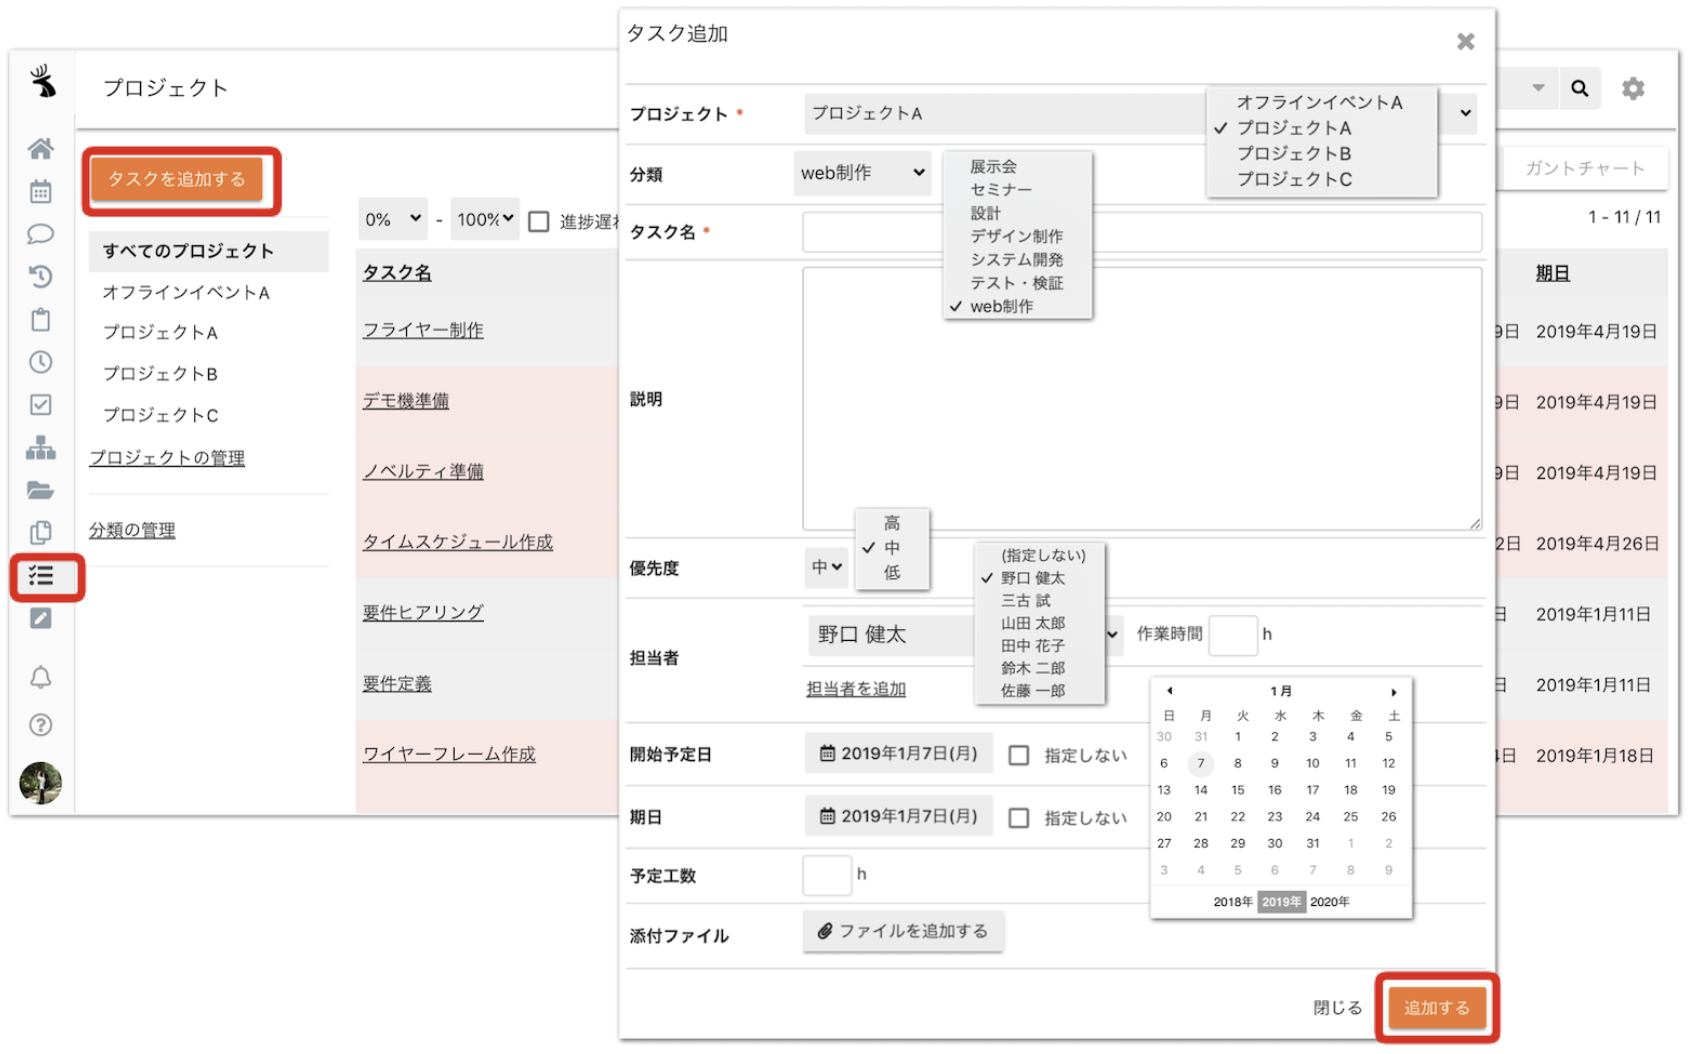1688x1054 pixels.
Task: Open ガントチャート view
Action: pos(1584,168)
